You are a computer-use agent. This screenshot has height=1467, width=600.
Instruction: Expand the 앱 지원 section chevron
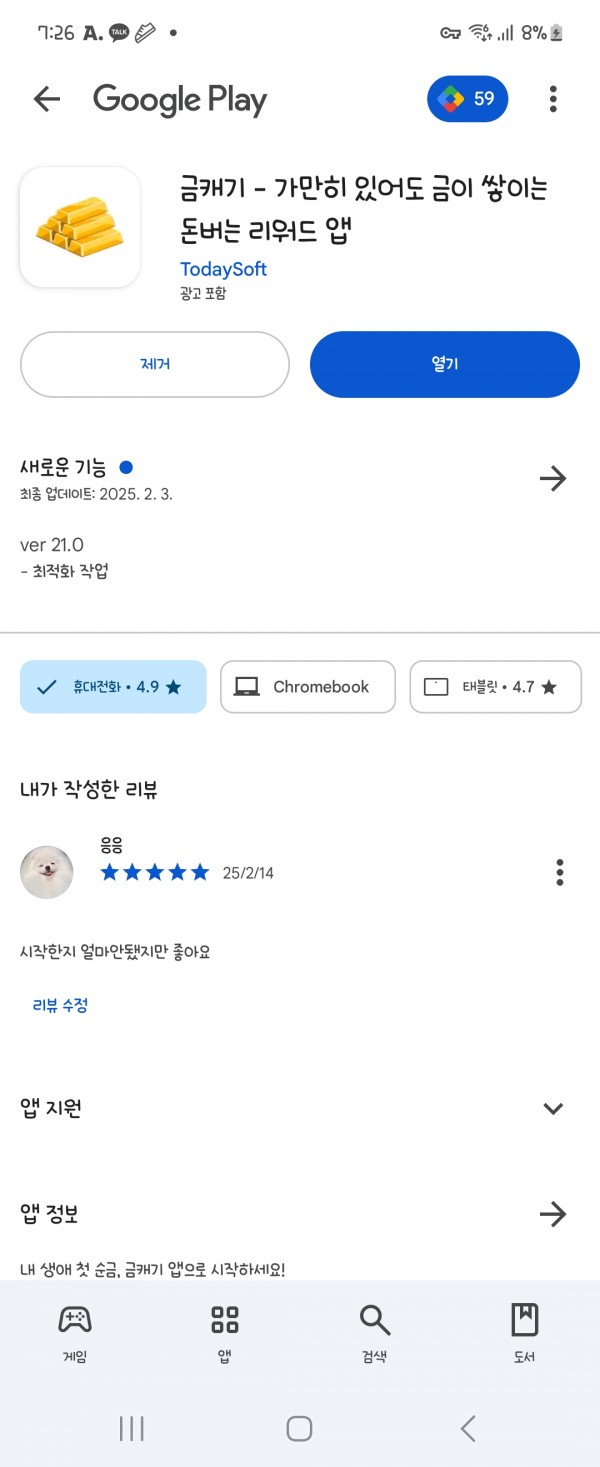(x=553, y=1108)
